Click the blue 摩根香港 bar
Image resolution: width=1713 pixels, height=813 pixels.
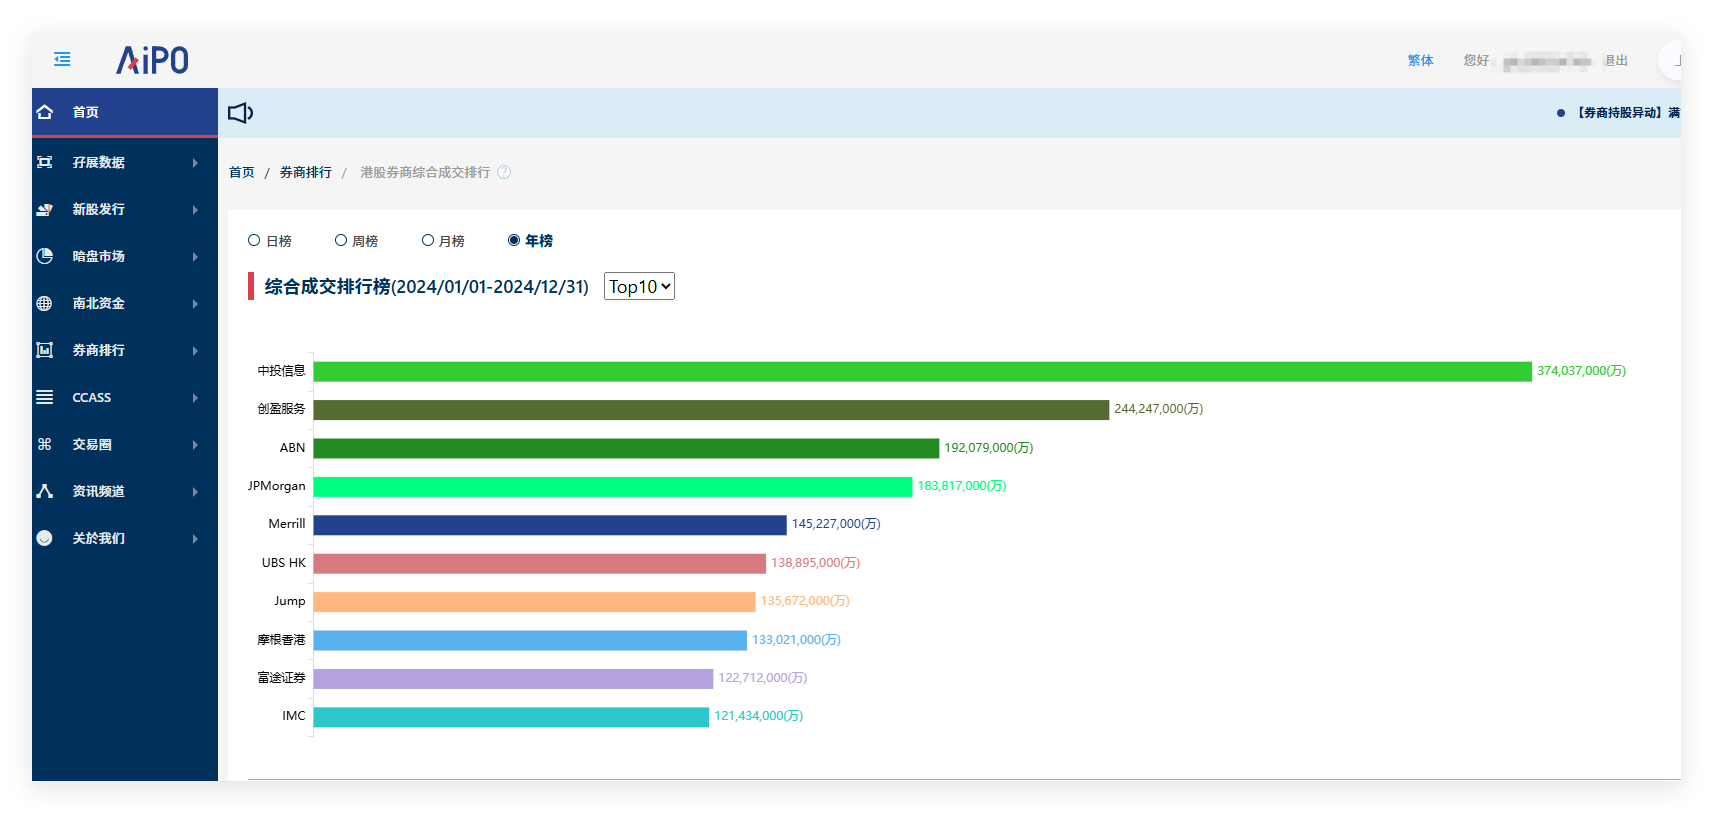[x=530, y=640]
